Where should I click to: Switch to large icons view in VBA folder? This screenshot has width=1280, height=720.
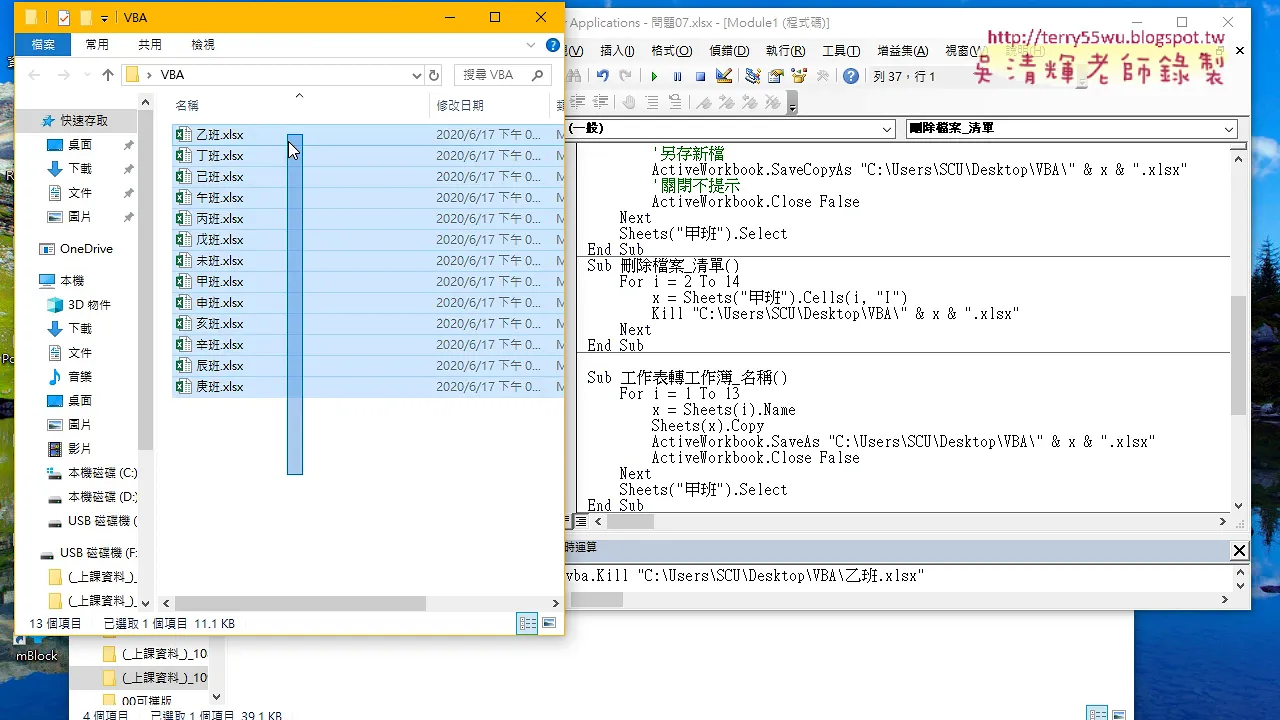click(x=548, y=623)
